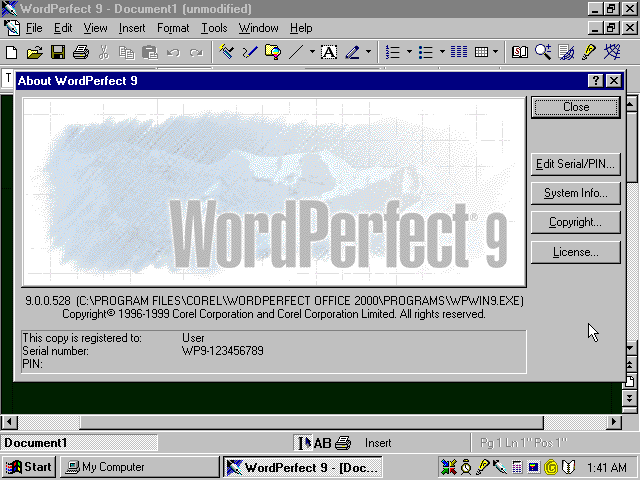This screenshot has width=640, height=480.
Task: Click the shadow cursor status bar icon
Action: click(303, 443)
